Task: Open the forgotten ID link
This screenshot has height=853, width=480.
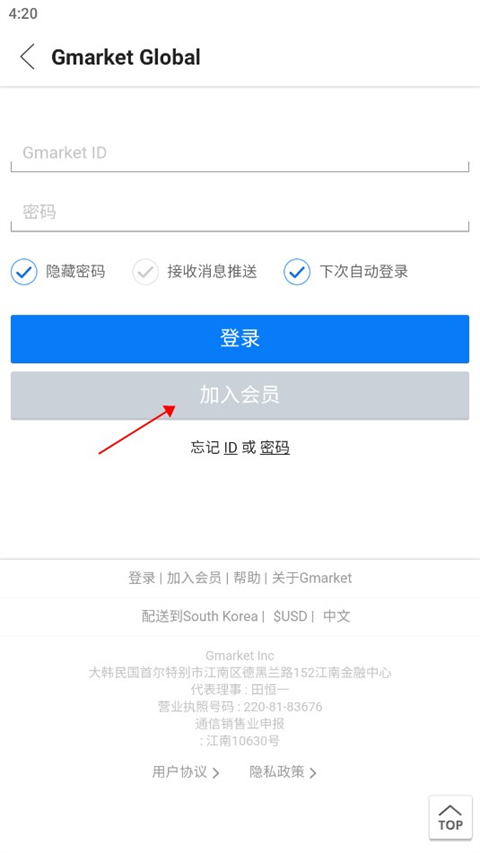Action: pyautogui.click(x=230, y=448)
